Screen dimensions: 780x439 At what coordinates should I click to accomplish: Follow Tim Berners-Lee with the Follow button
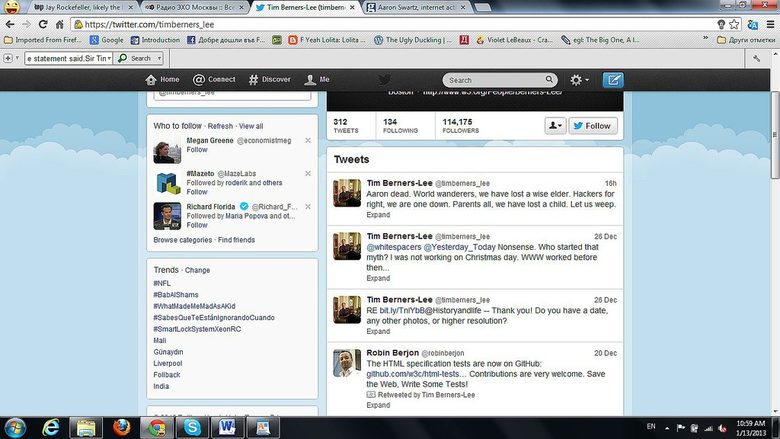point(593,126)
